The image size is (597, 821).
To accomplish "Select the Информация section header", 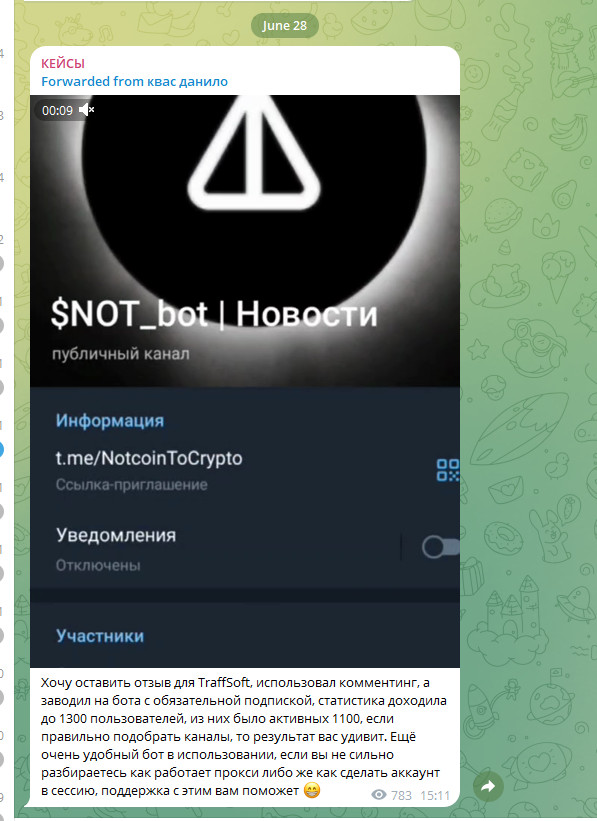I will 110,420.
